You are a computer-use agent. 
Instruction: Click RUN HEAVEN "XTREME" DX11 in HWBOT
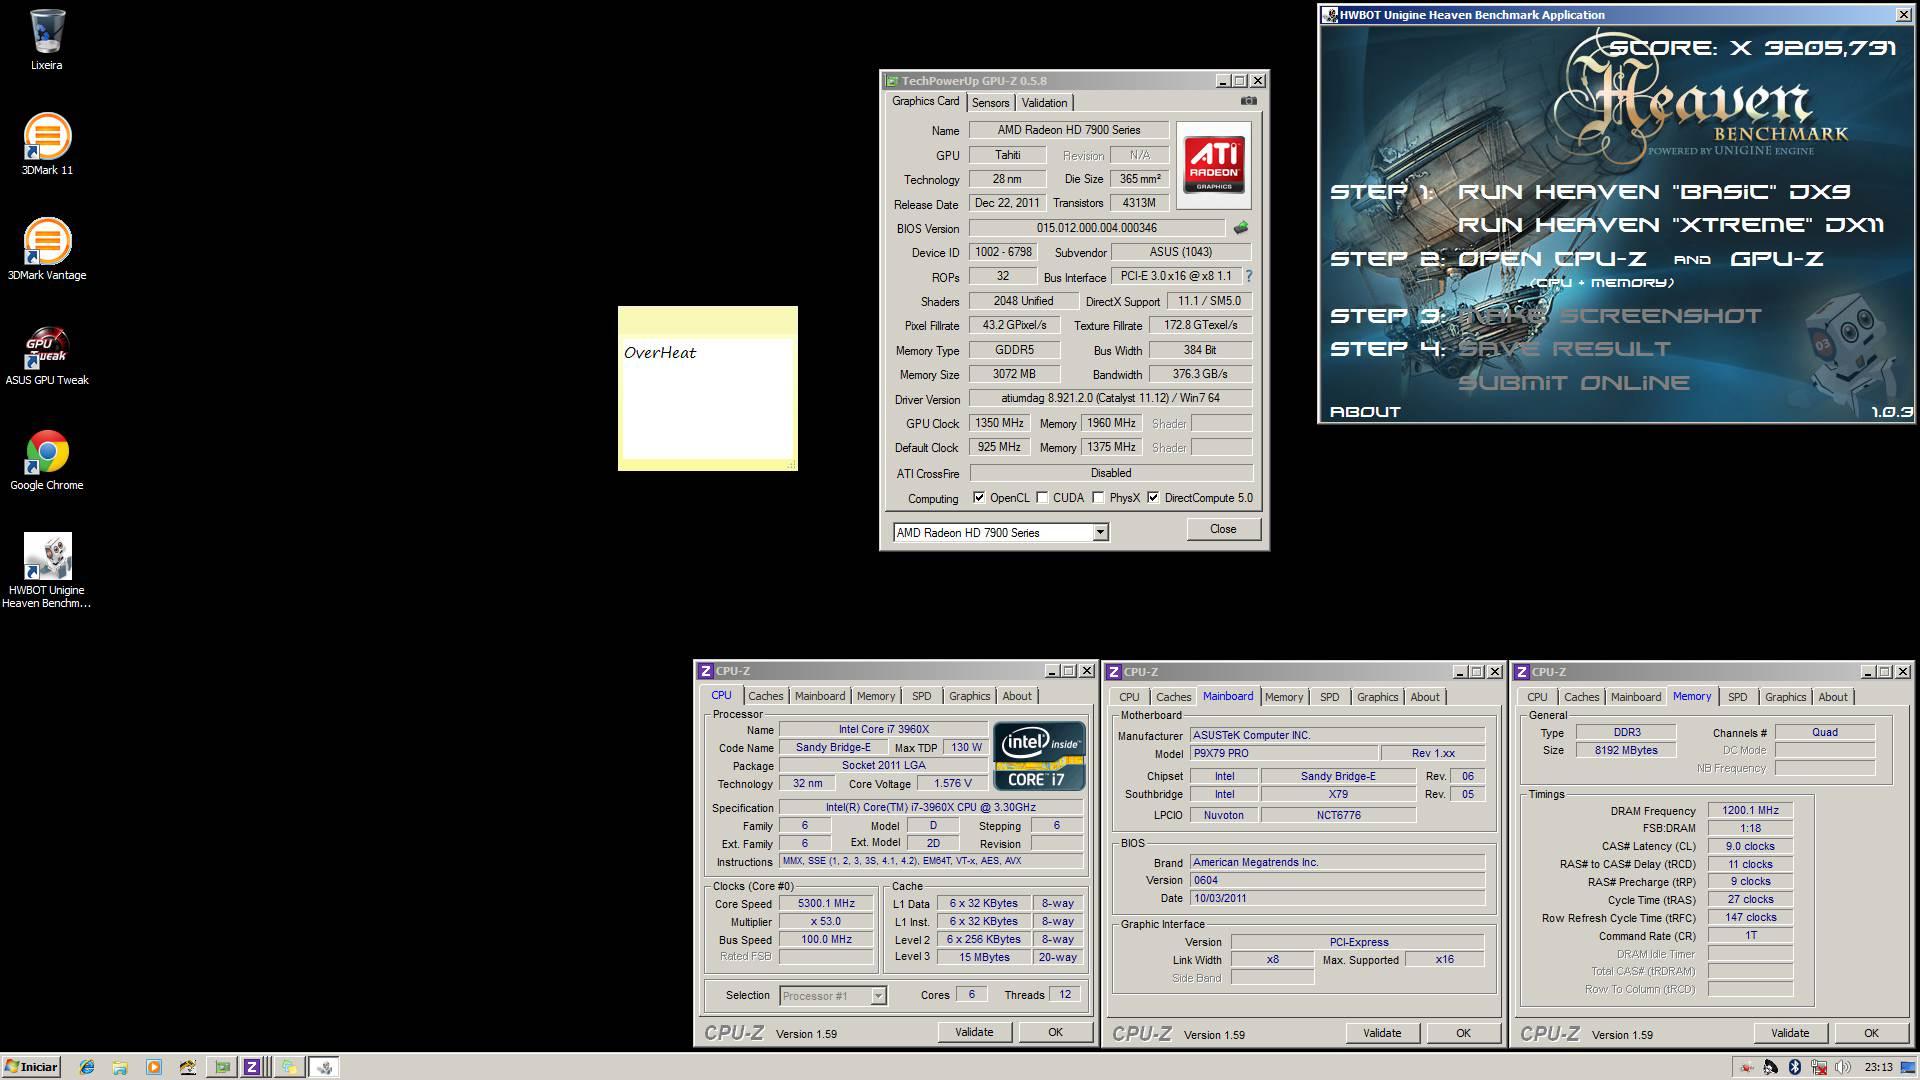click(x=1671, y=225)
